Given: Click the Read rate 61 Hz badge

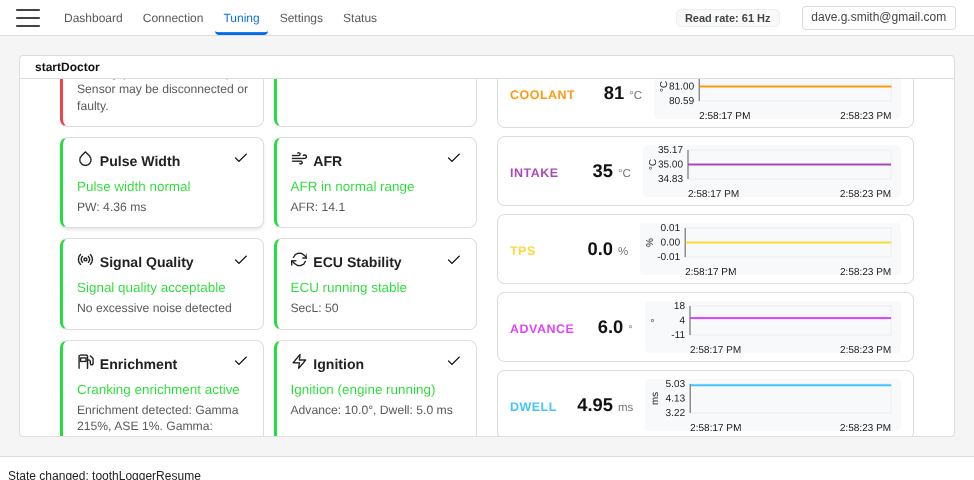Looking at the screenshot, I should (x=727, y=18).
